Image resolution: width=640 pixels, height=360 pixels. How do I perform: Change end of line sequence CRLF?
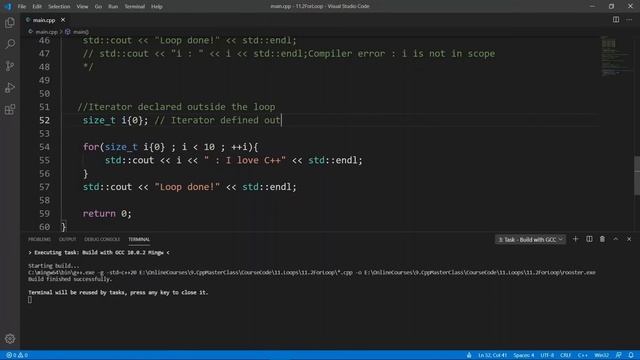(565, 355)
